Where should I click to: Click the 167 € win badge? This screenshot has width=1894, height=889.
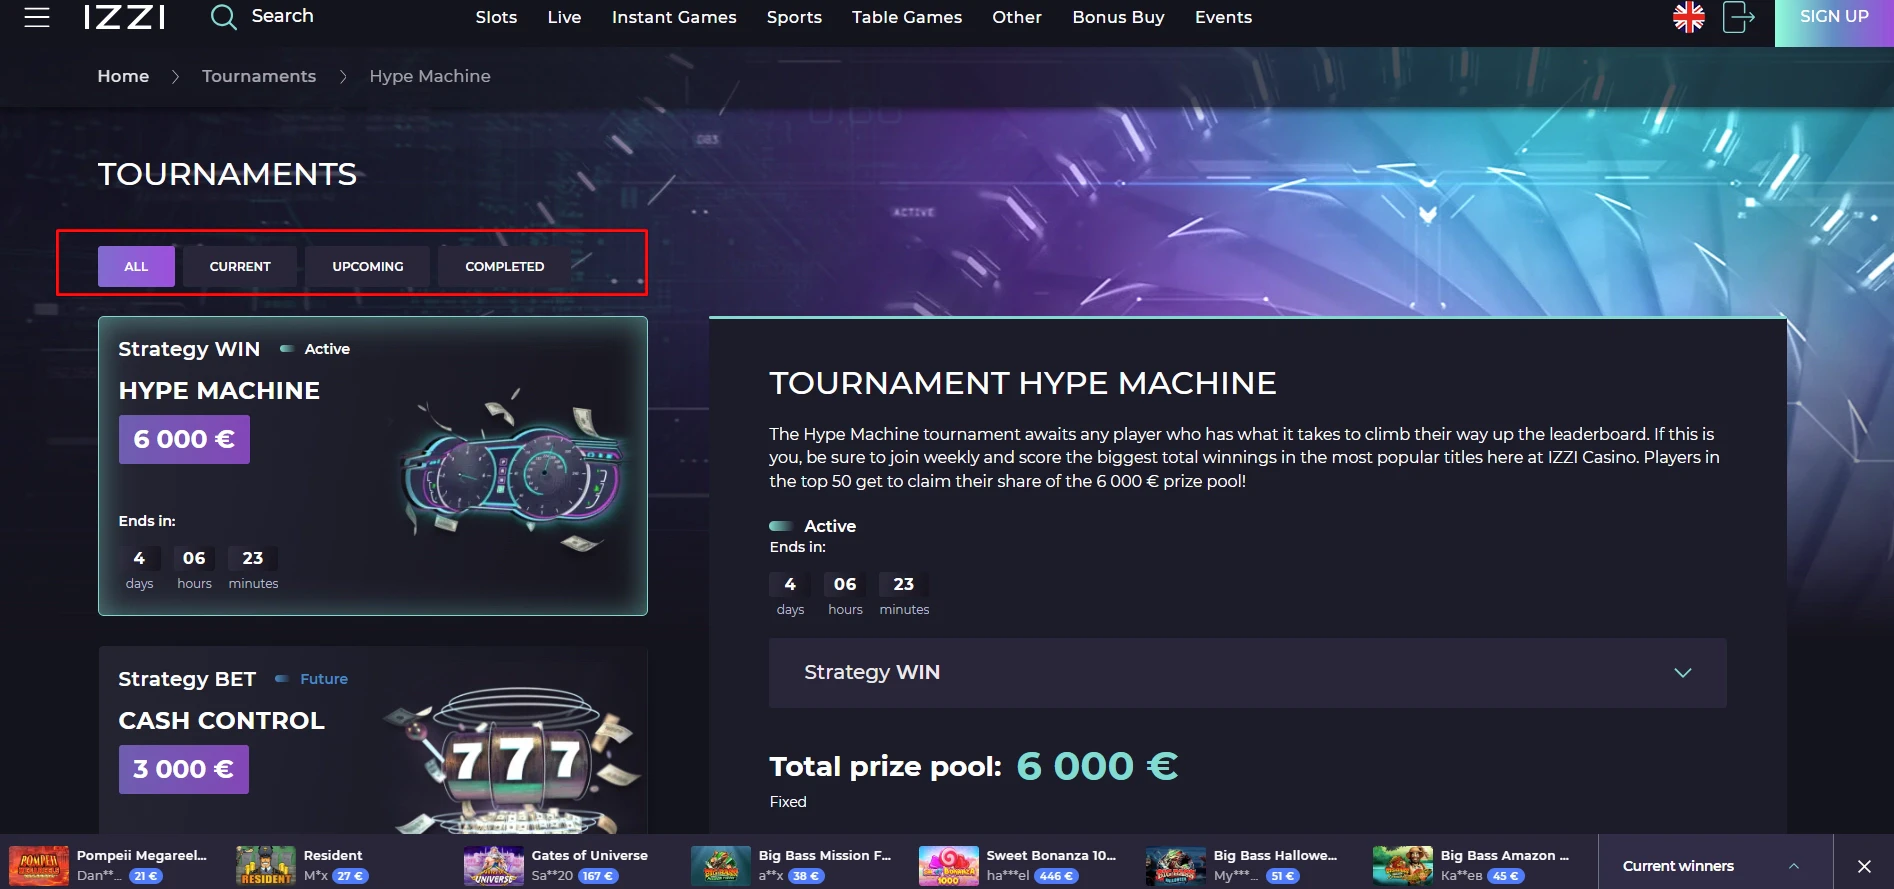click(x=598, y=876)
